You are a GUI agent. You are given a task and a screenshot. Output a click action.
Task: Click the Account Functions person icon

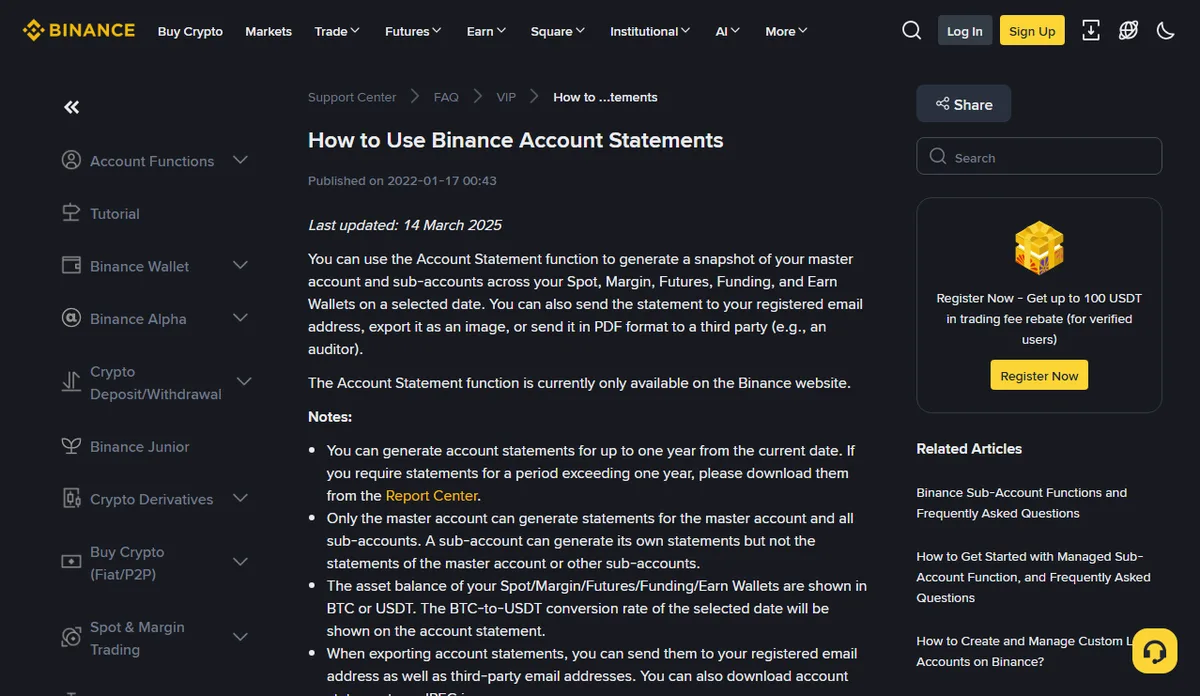(x=71, y=160)
